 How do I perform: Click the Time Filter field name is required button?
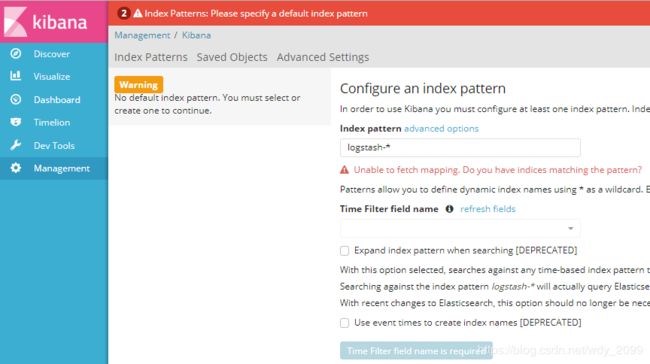tap(416, 351)
